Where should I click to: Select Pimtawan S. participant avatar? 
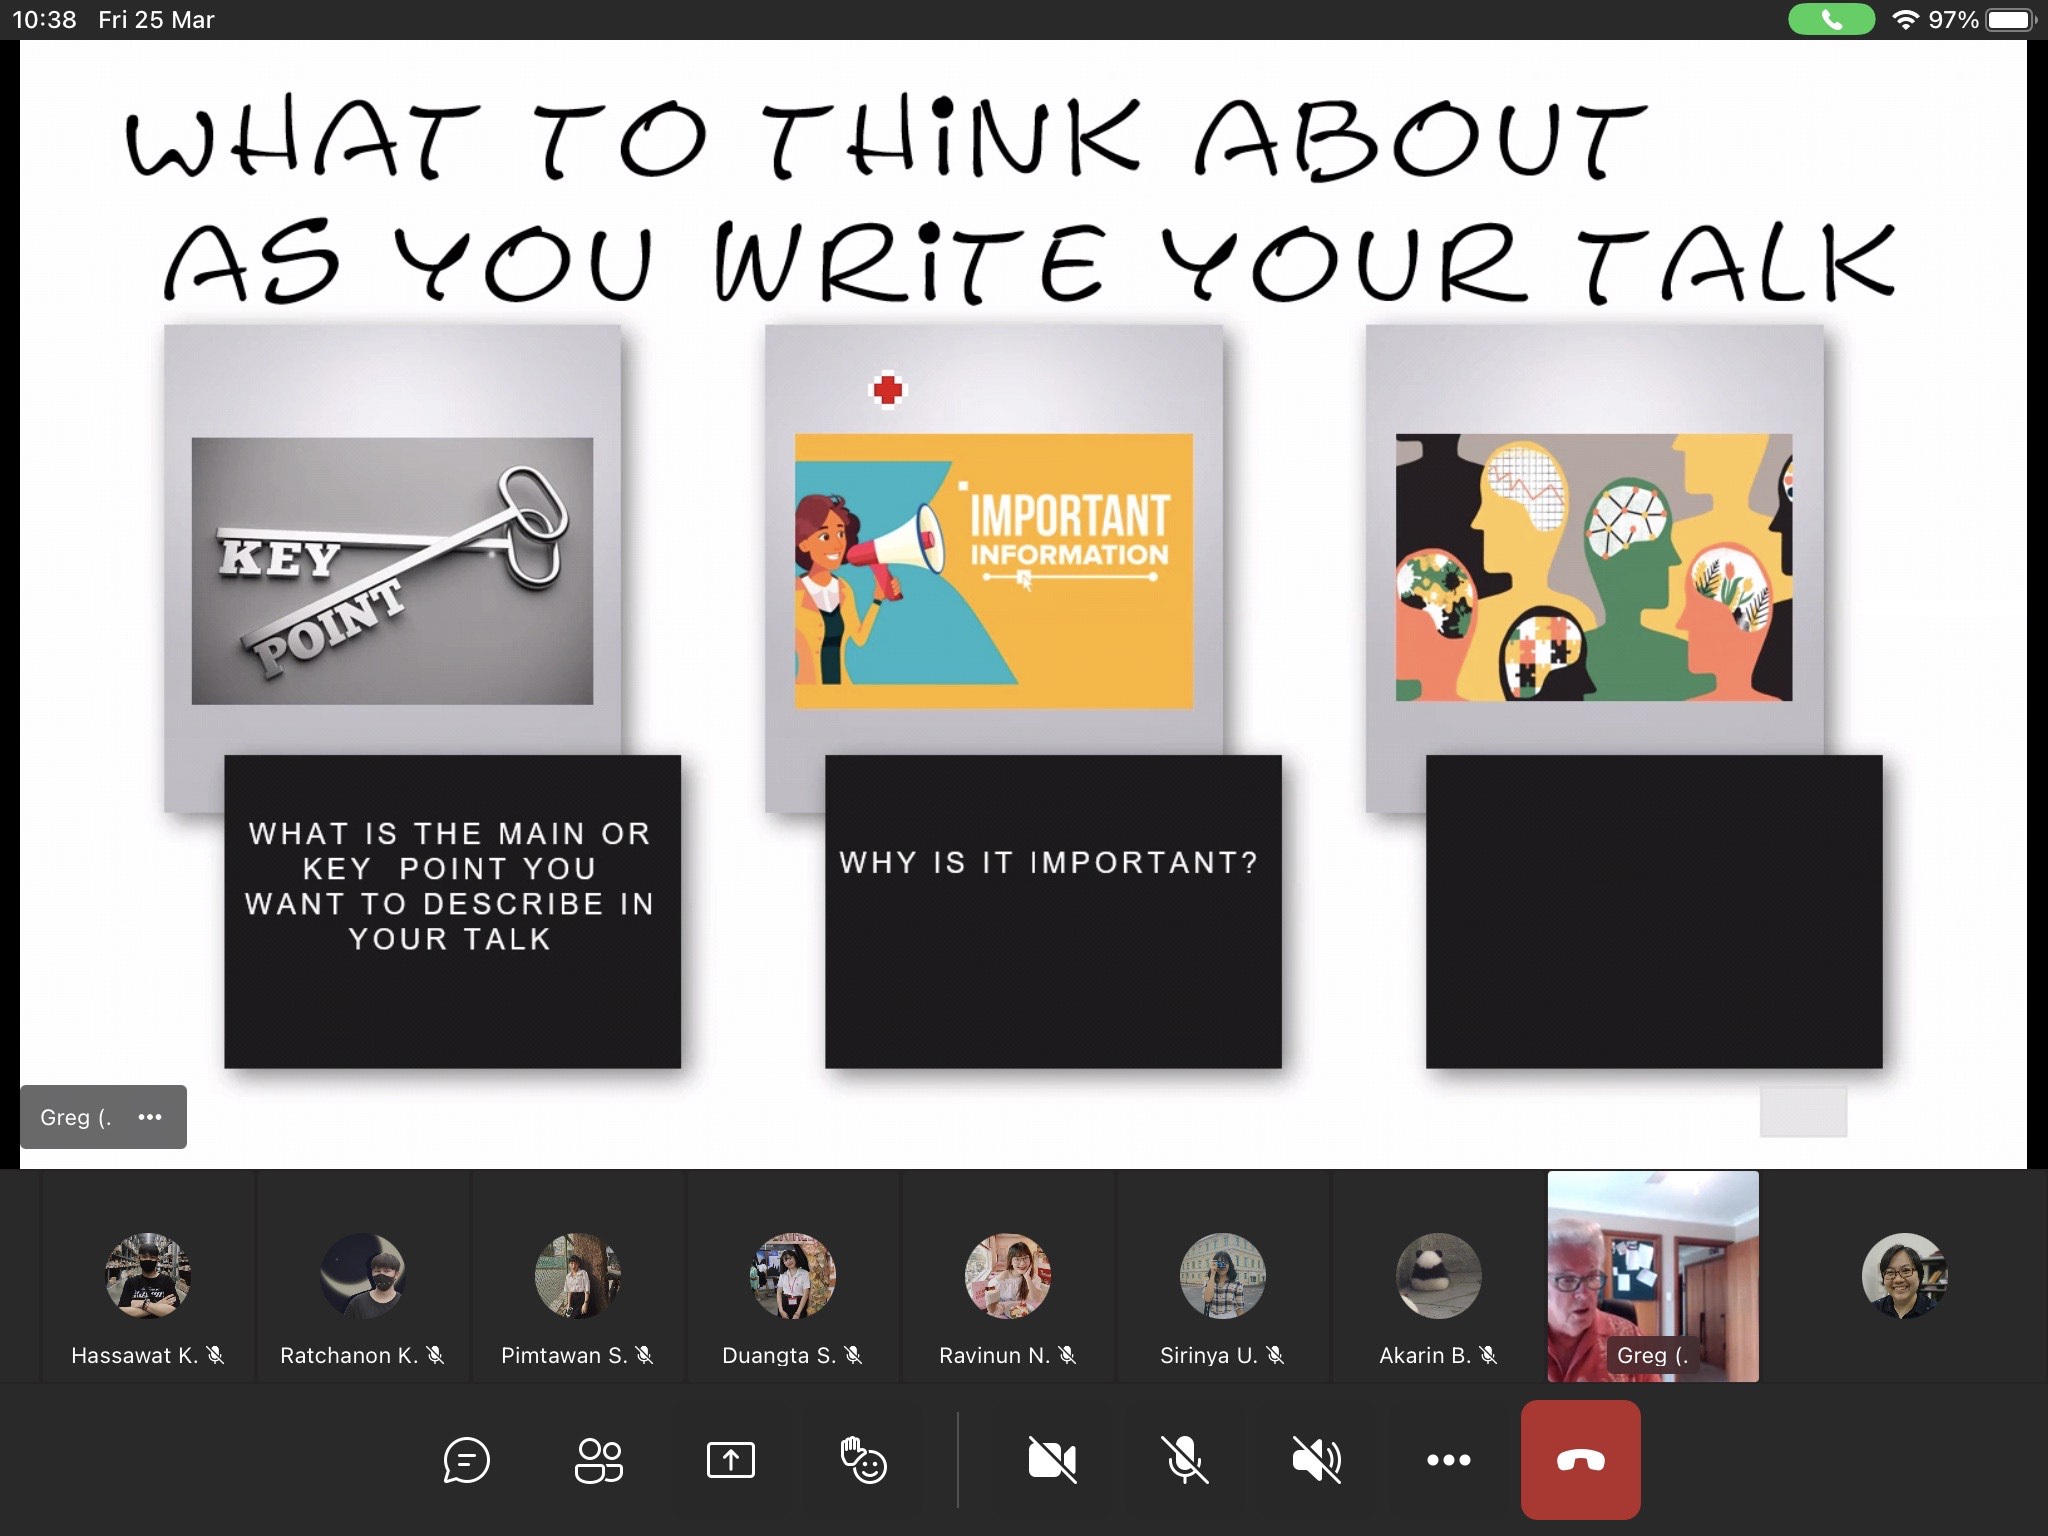pyautogui.click(x=578, y=1276)
